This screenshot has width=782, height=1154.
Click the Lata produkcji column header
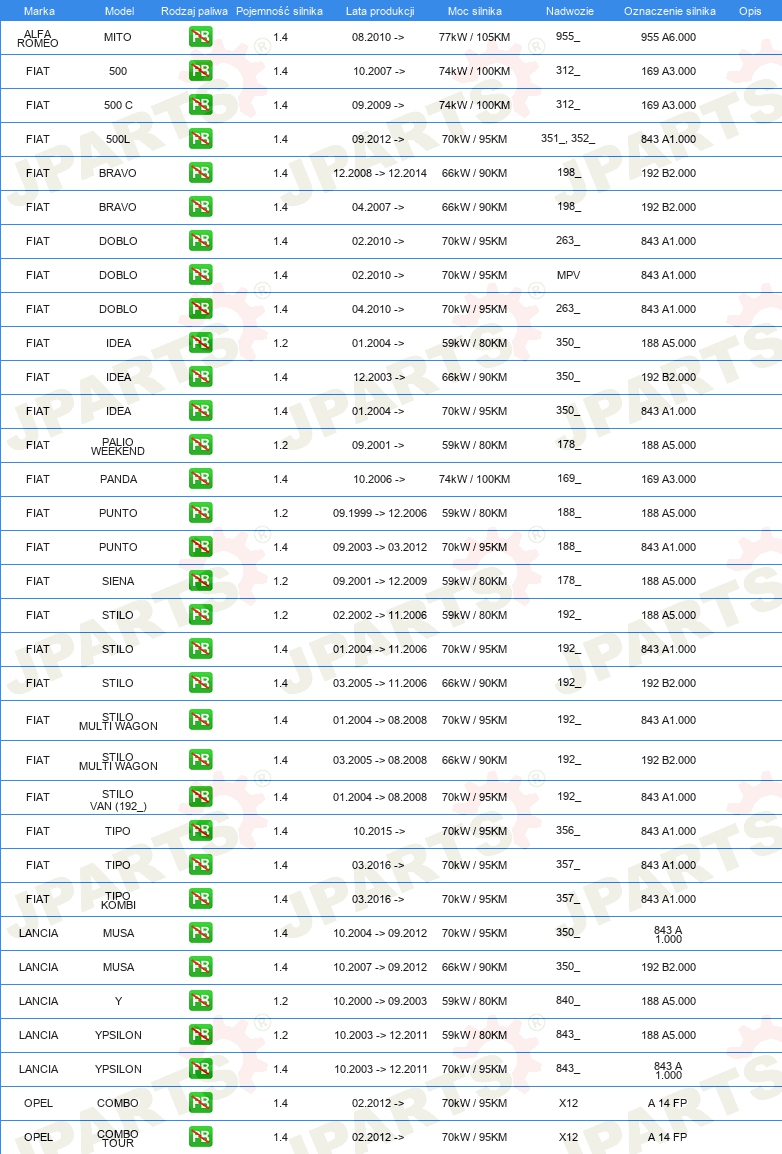click(x=380, y=11)
